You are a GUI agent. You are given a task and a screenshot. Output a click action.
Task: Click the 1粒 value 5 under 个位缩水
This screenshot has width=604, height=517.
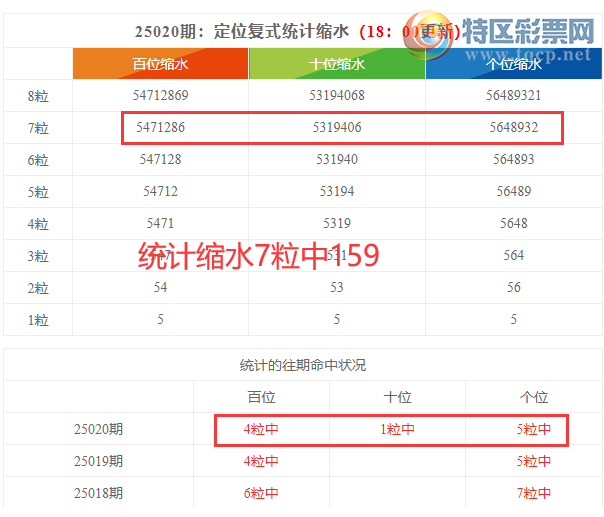(513, 319)
